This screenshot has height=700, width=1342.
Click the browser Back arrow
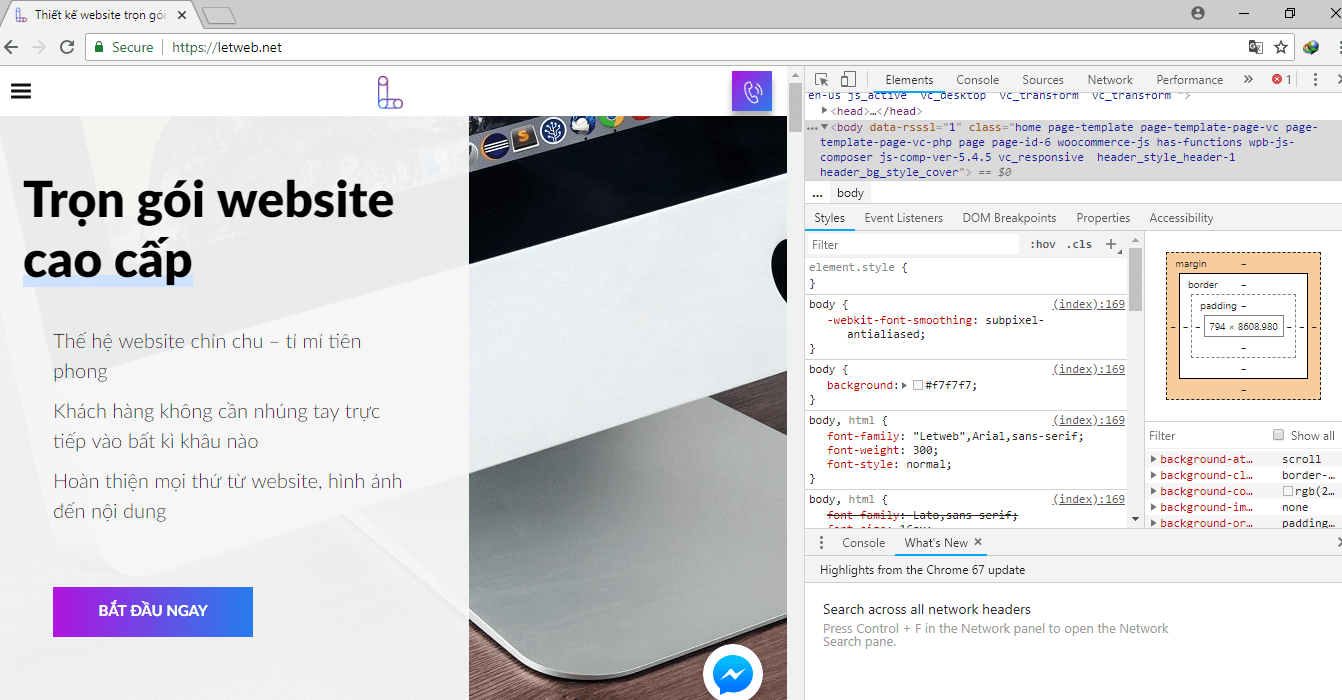point(12,47)
